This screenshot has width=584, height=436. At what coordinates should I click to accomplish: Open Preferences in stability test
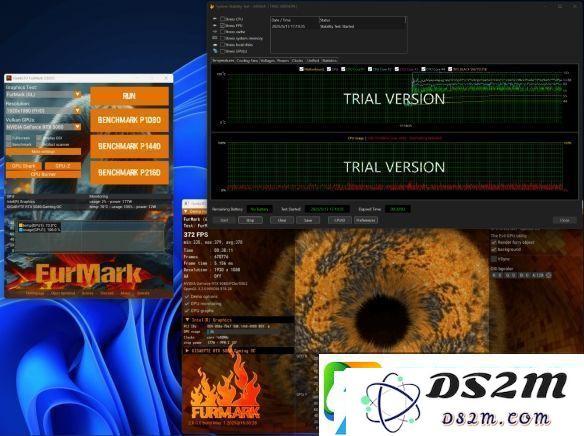coord(366,220)
